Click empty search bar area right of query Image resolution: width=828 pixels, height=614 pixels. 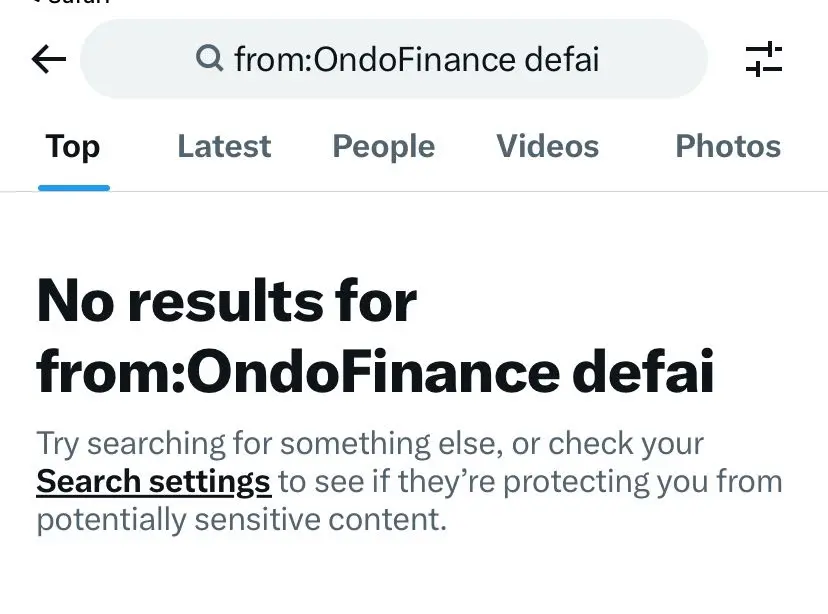(x=652, y=59)
